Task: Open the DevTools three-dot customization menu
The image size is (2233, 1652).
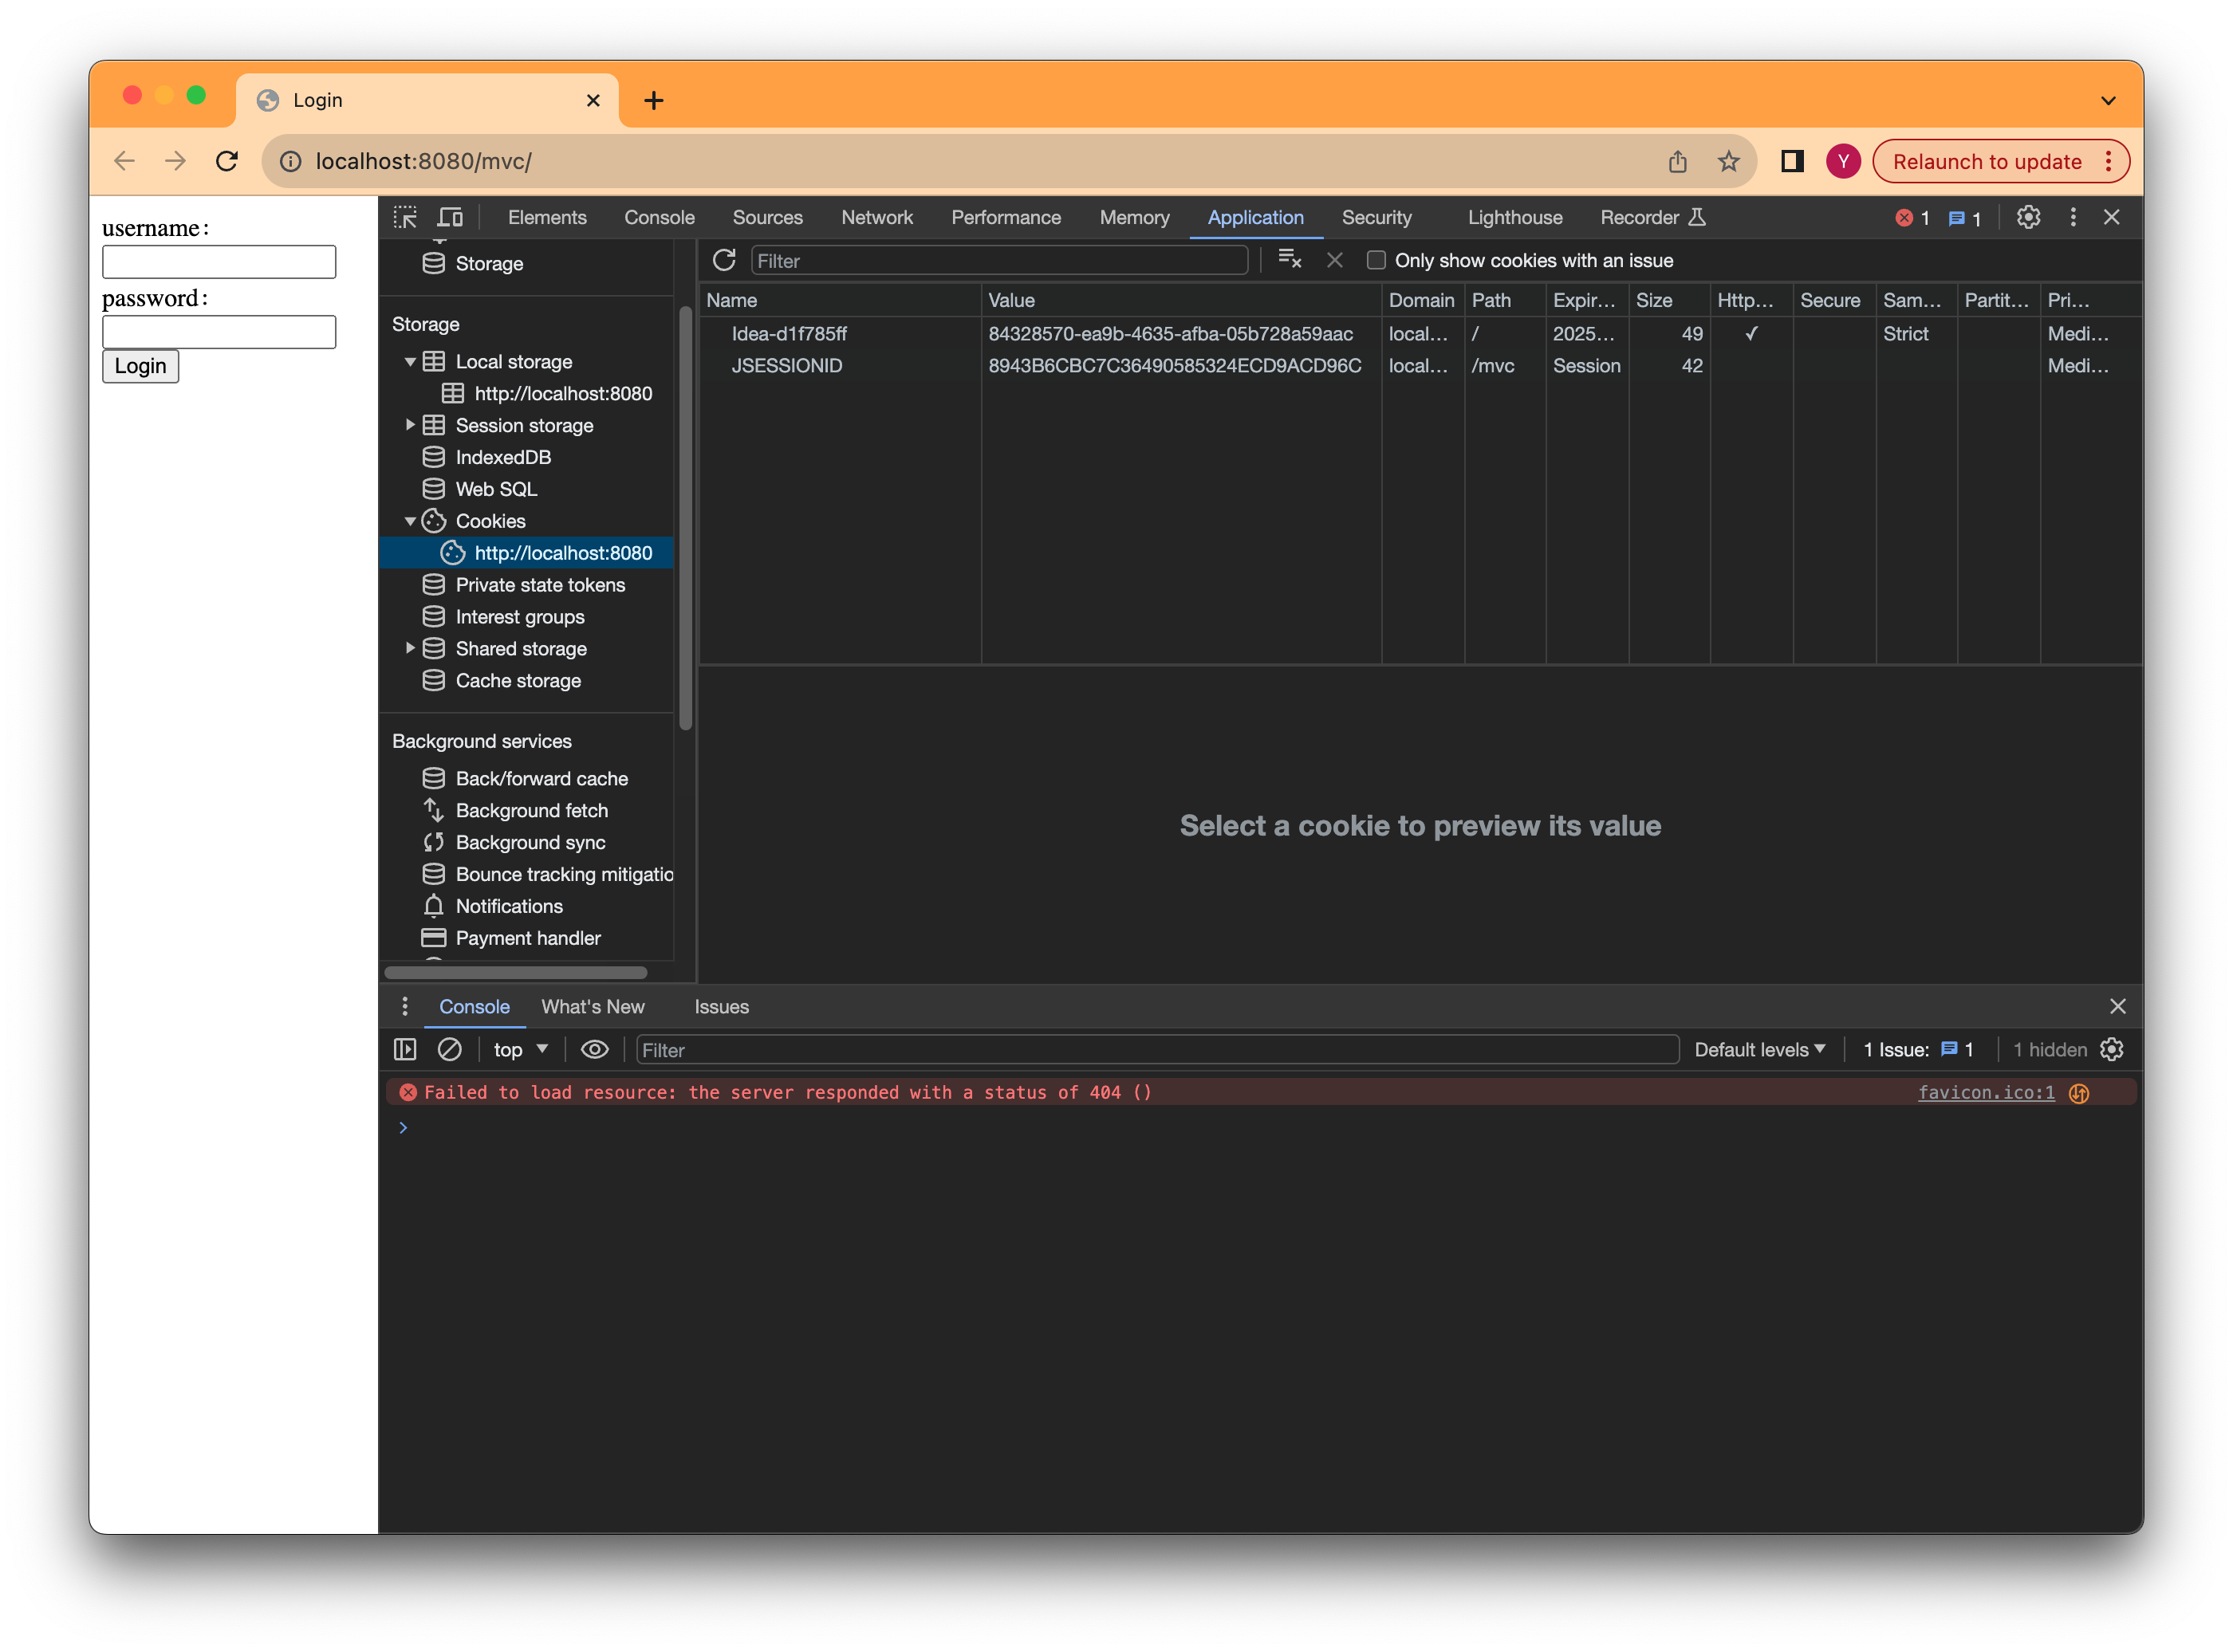Action: pyautogui.click(x=2072, y=217)
